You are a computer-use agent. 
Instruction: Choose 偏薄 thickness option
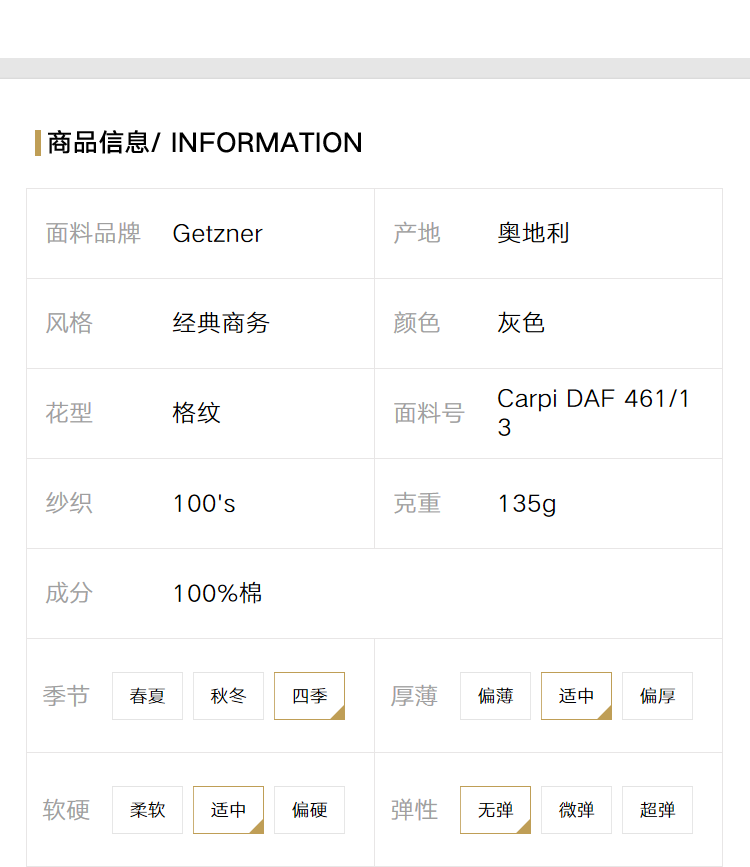[x=495, y=696]
